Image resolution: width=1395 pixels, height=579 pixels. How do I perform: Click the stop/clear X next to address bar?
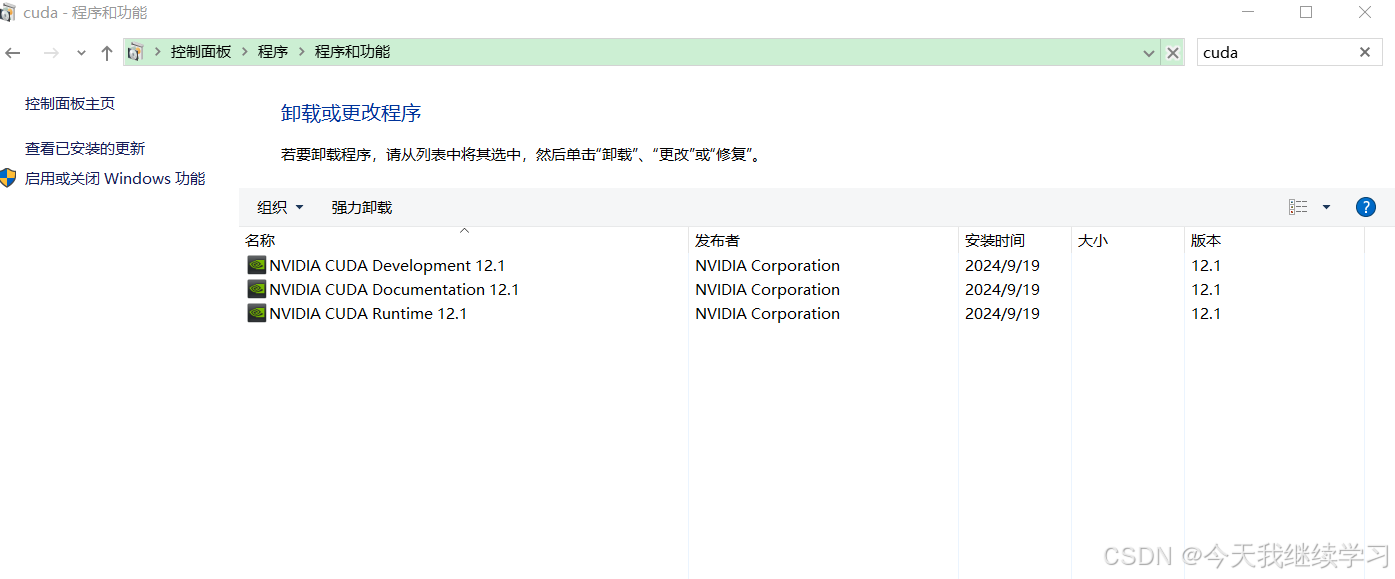[1173, 53]
